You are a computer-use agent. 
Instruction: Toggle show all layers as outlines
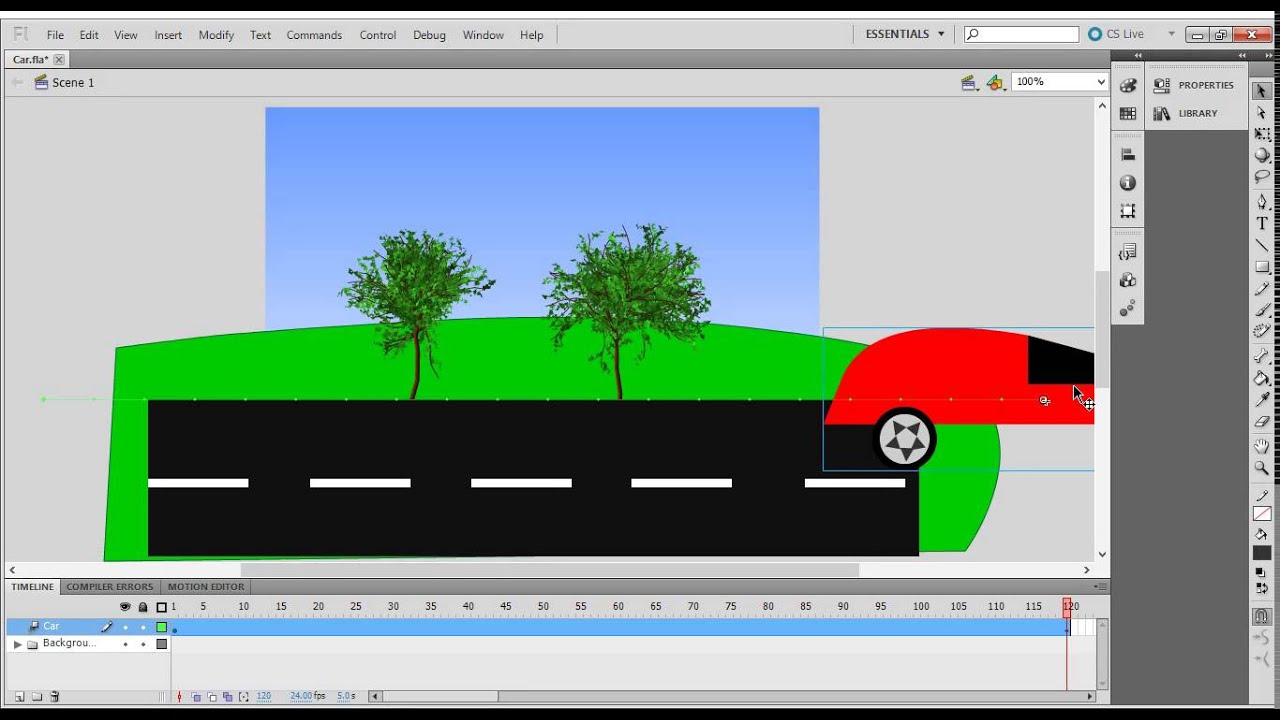tap(161, 607)
